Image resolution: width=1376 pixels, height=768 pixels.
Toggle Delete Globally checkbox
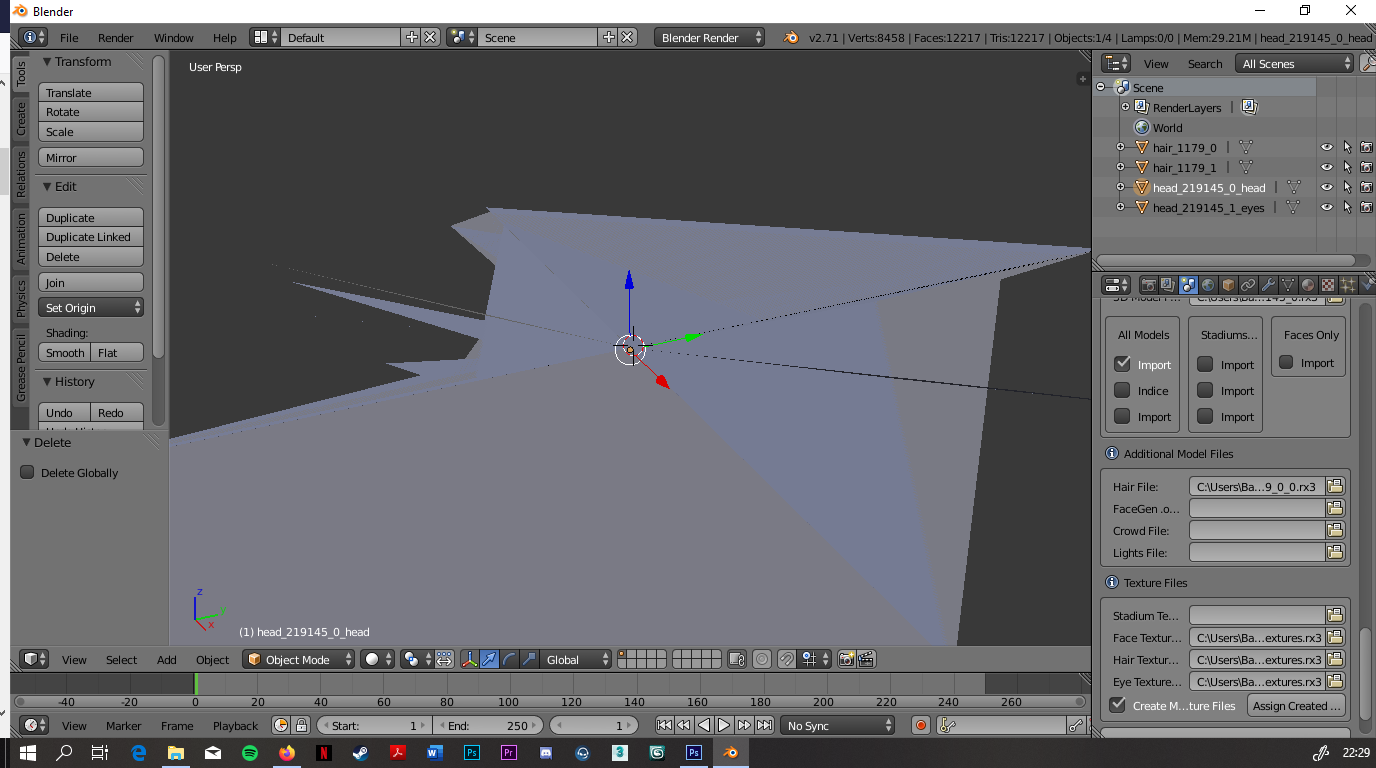[27, 472]
